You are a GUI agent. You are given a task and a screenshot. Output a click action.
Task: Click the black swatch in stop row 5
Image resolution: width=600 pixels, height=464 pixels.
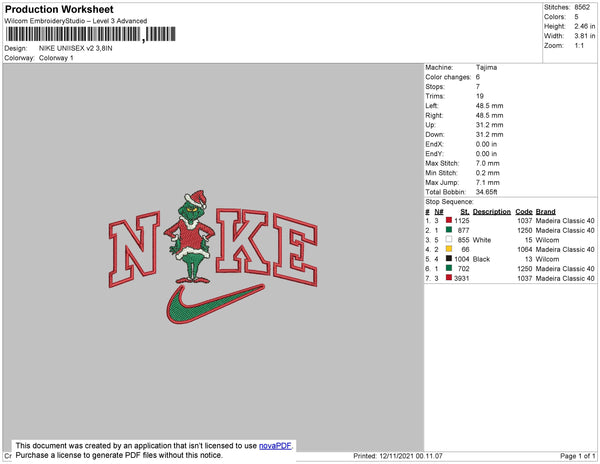coord(449,259)
